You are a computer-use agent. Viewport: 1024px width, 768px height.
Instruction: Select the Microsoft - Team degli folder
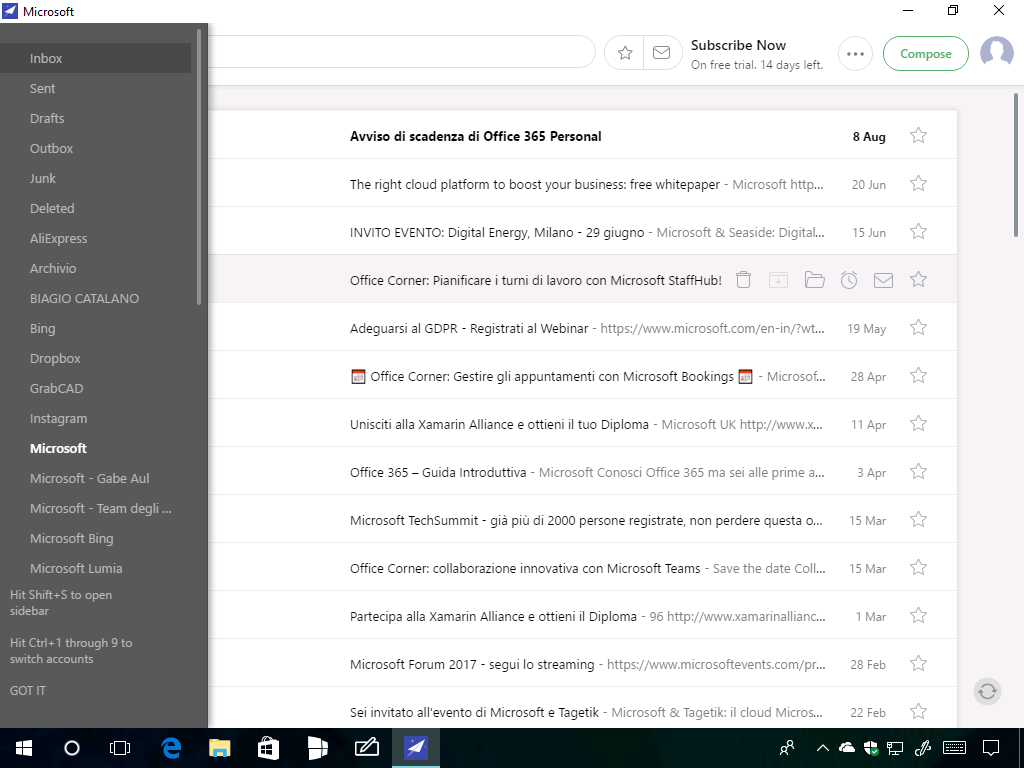(95, 509)
